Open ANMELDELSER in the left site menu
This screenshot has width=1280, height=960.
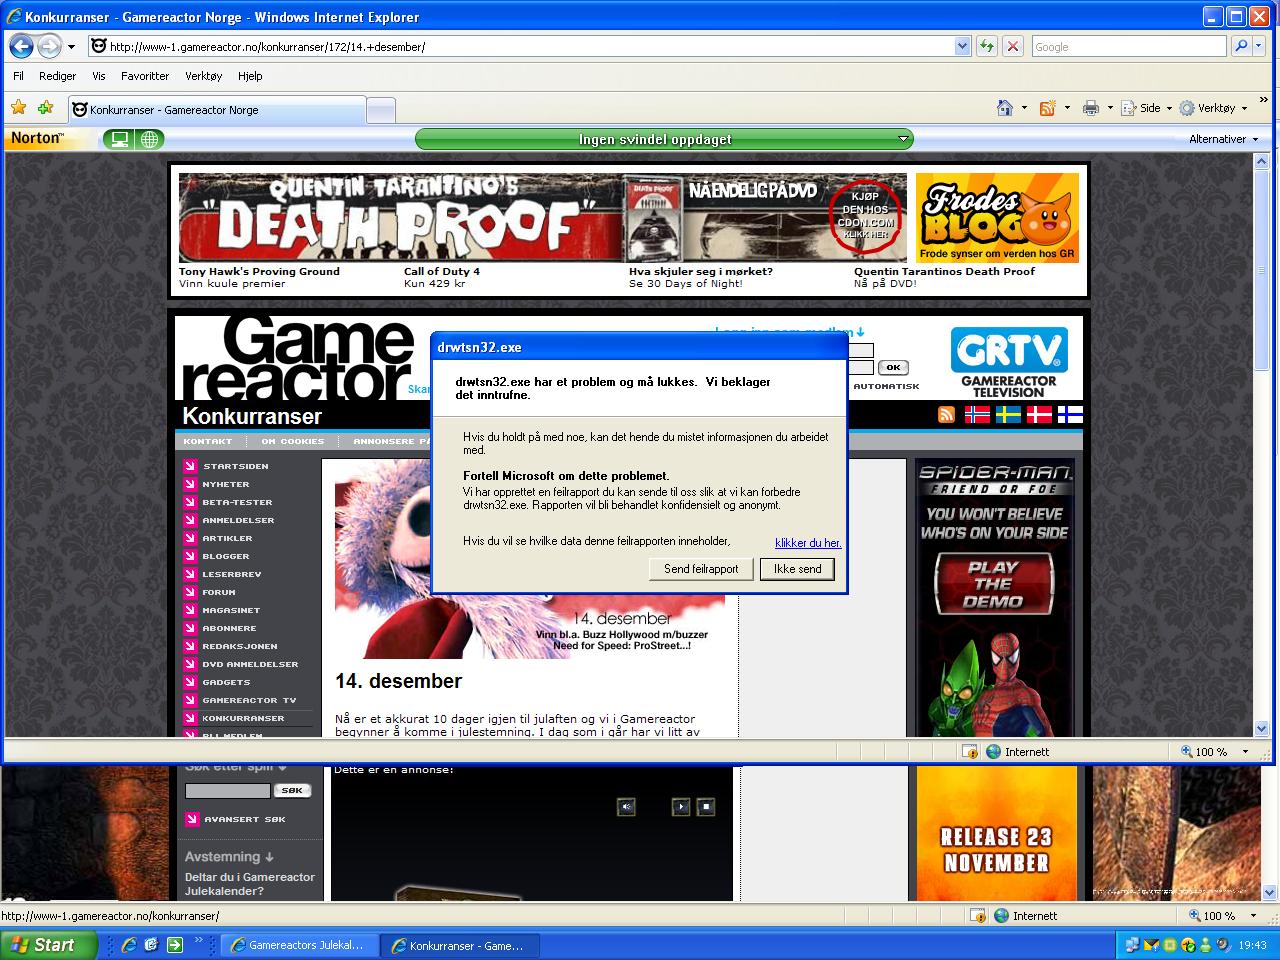click(x=238, y=520)
